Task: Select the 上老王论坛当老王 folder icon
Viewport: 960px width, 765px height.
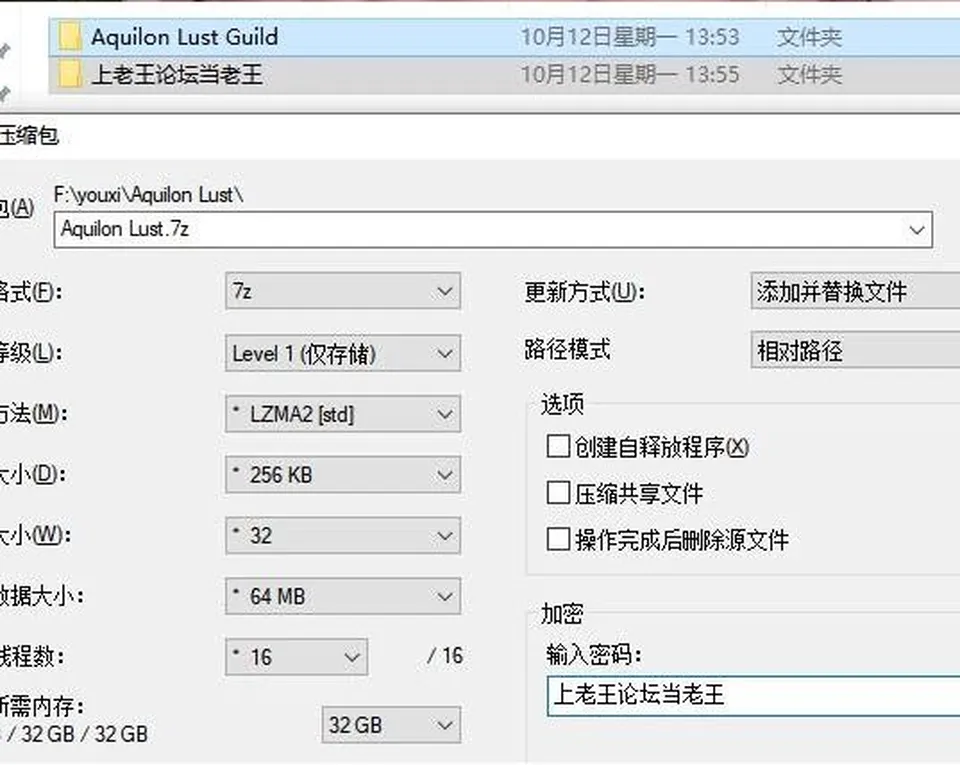Action: (x=70, y=75)
